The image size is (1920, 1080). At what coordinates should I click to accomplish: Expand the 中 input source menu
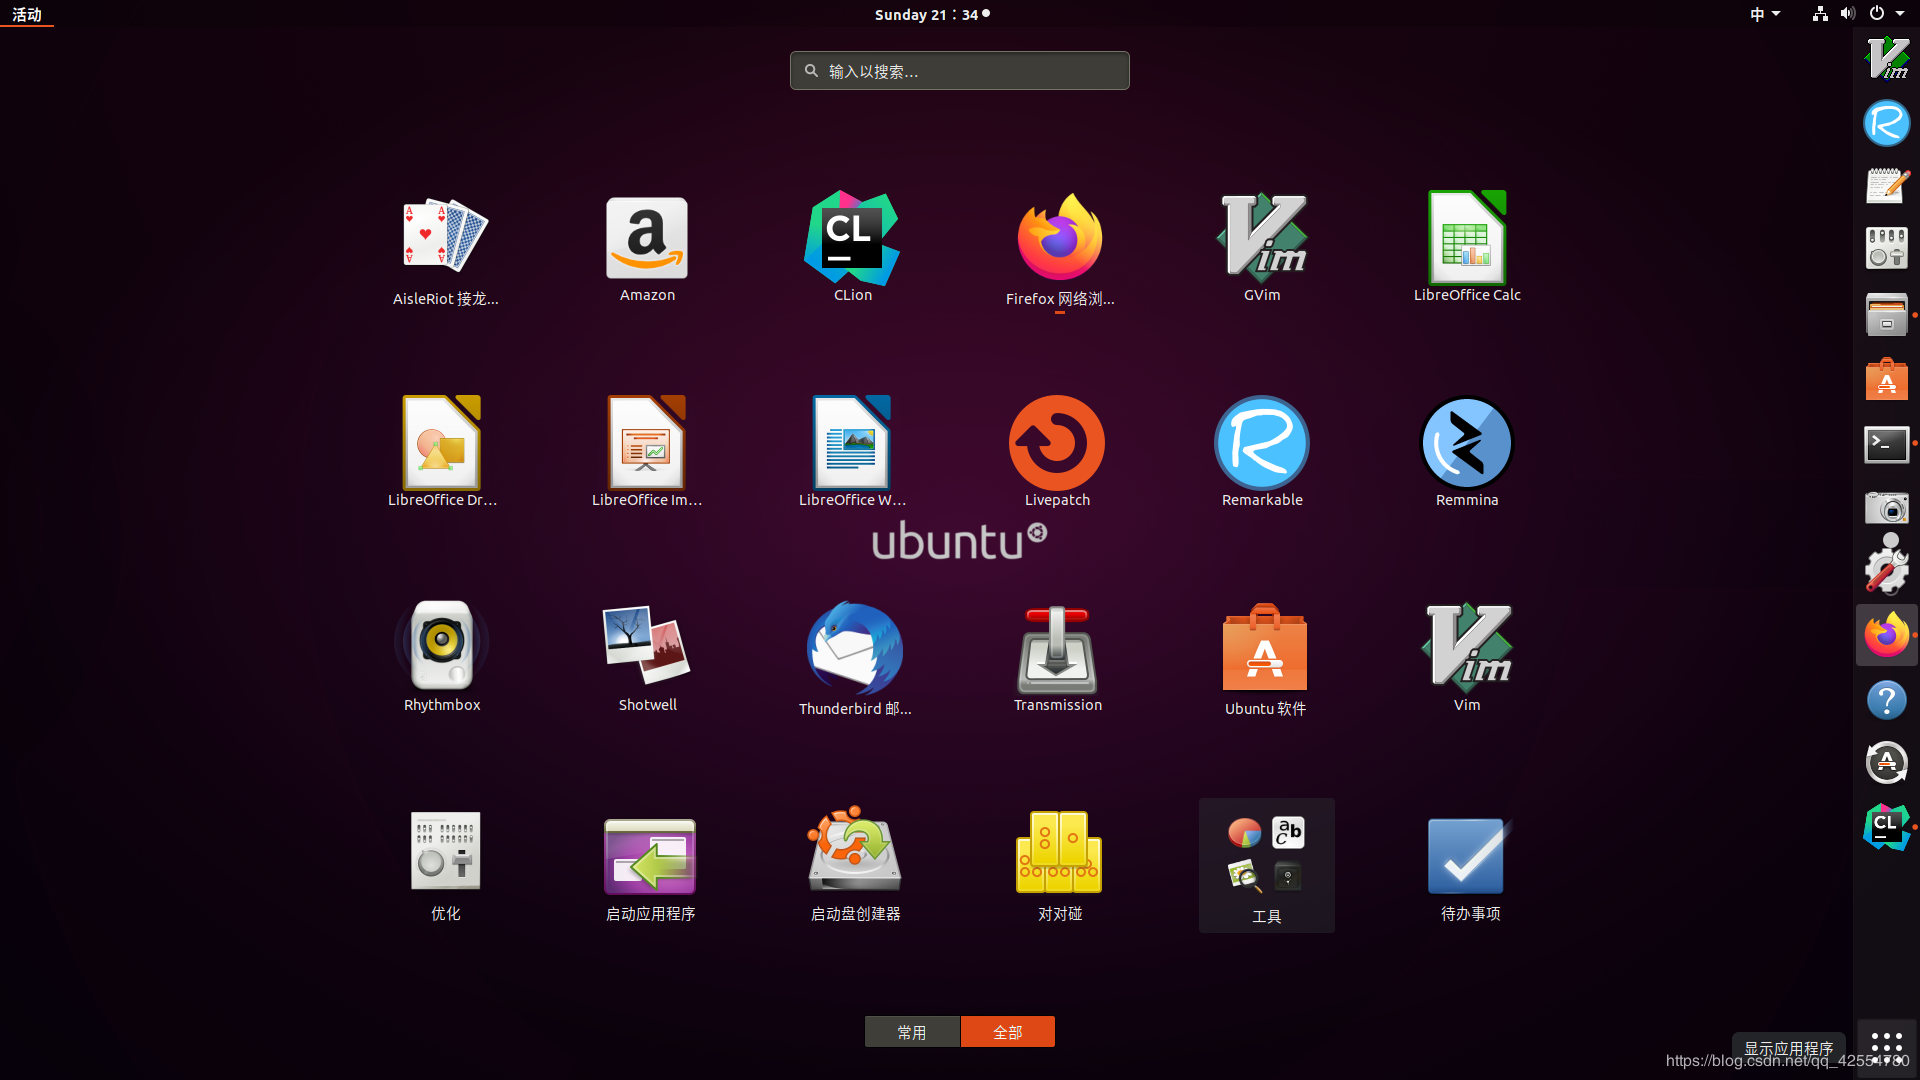[1764, 14]
